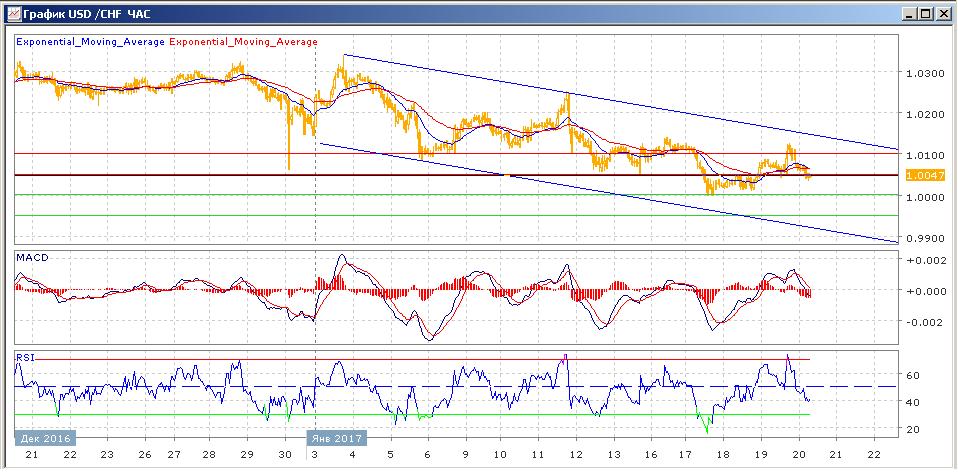Click the RSI indicator label
Image resolution: width=958 pixels, height=474 pixels.
[x=26, y=359]
